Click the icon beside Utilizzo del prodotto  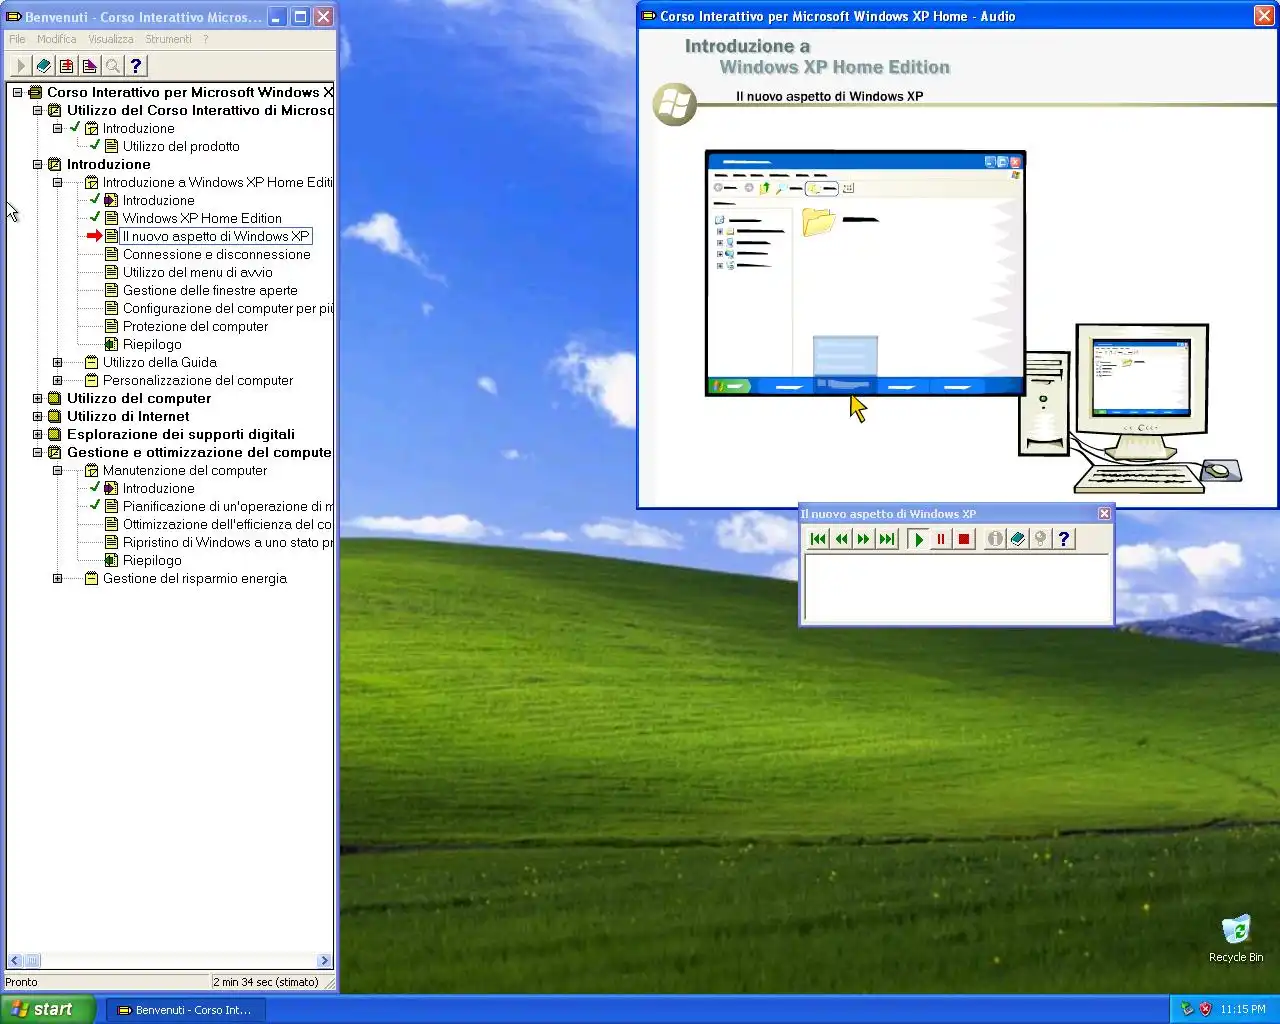point(111,146)
